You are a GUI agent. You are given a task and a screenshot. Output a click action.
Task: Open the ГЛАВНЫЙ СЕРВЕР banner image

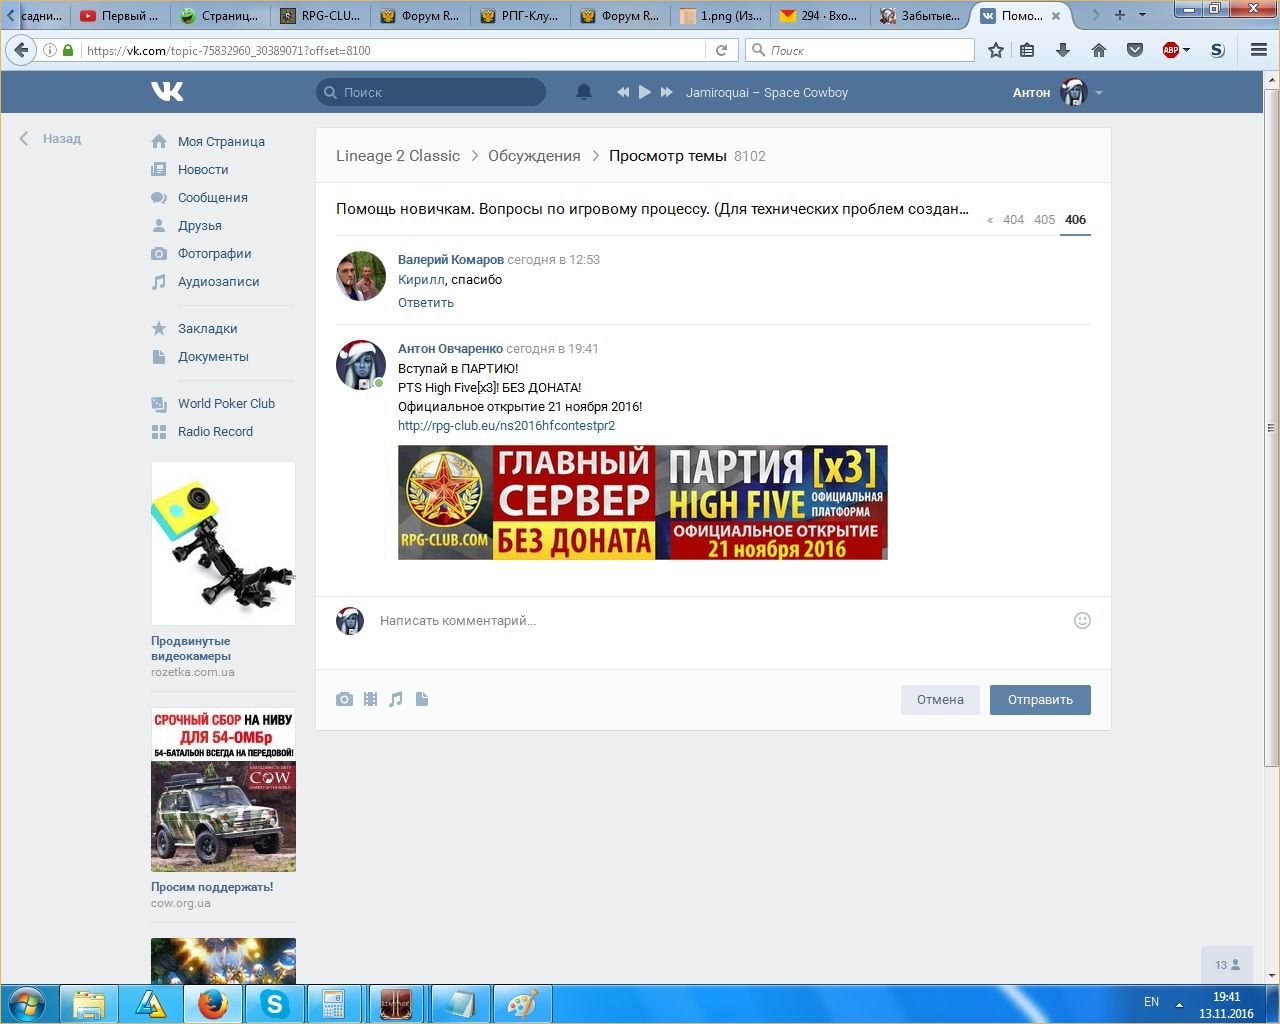[643, 502]
